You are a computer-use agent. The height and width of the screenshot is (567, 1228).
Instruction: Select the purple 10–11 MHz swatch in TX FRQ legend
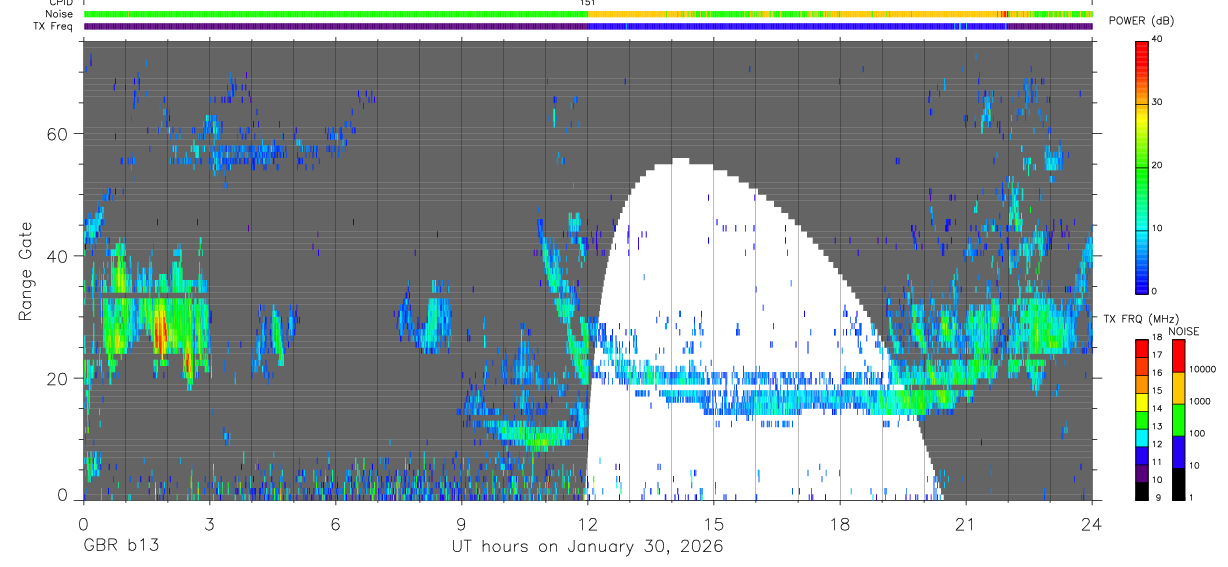pos(1144,472)
